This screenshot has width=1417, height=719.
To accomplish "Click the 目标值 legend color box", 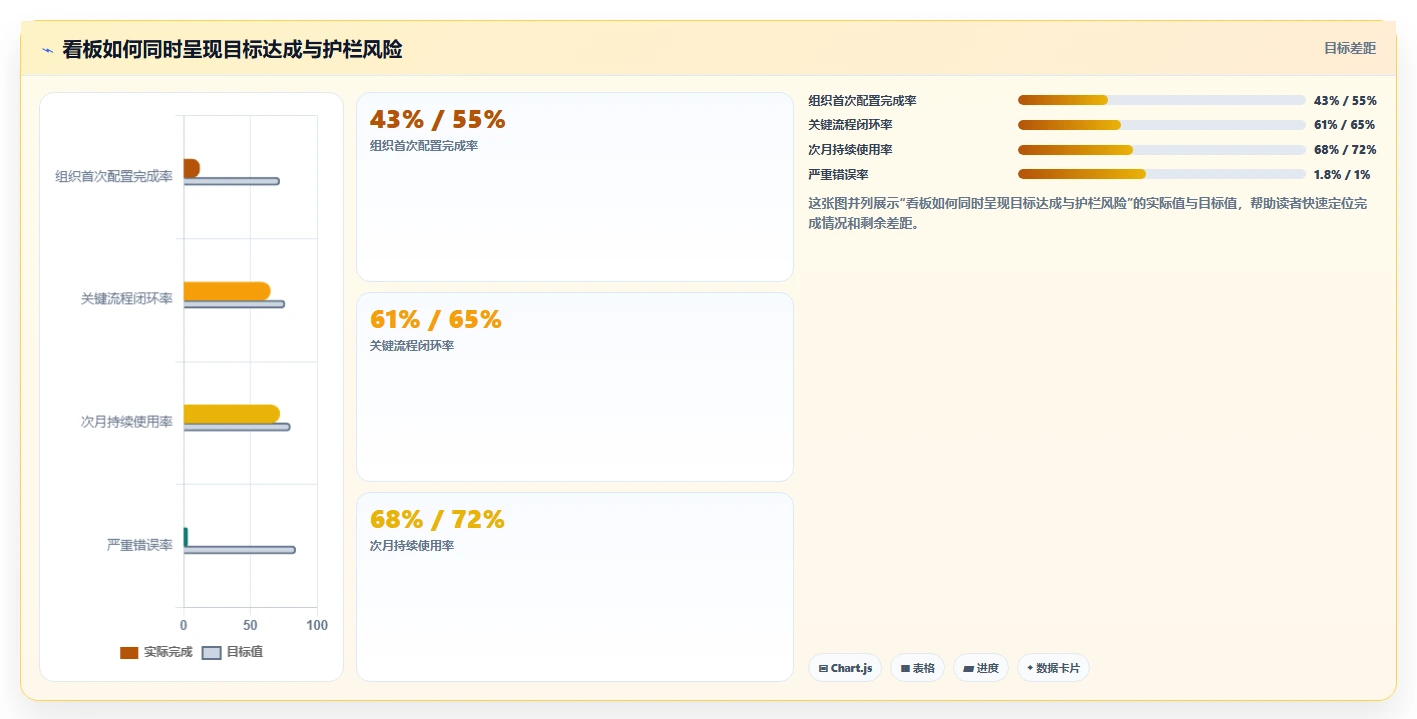I will [211, 653].
